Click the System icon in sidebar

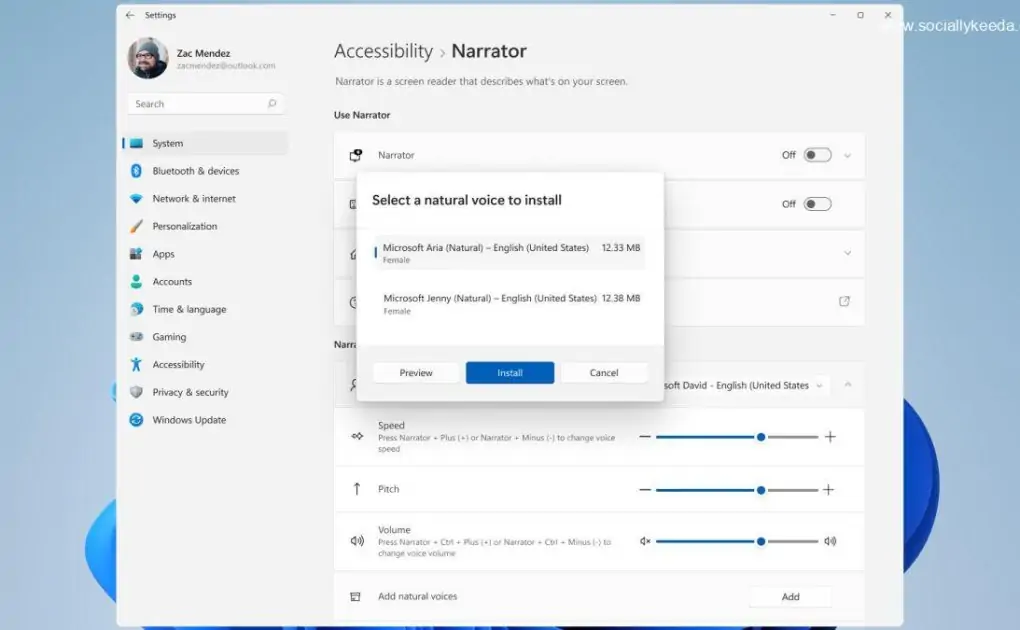tap(136, 143)
